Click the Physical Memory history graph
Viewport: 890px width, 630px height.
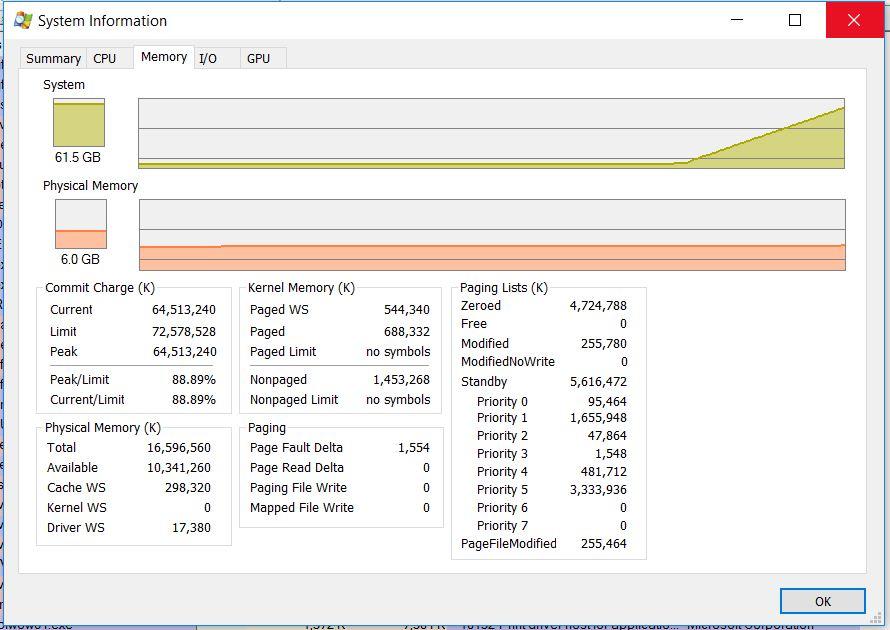[x=491, y=235]
